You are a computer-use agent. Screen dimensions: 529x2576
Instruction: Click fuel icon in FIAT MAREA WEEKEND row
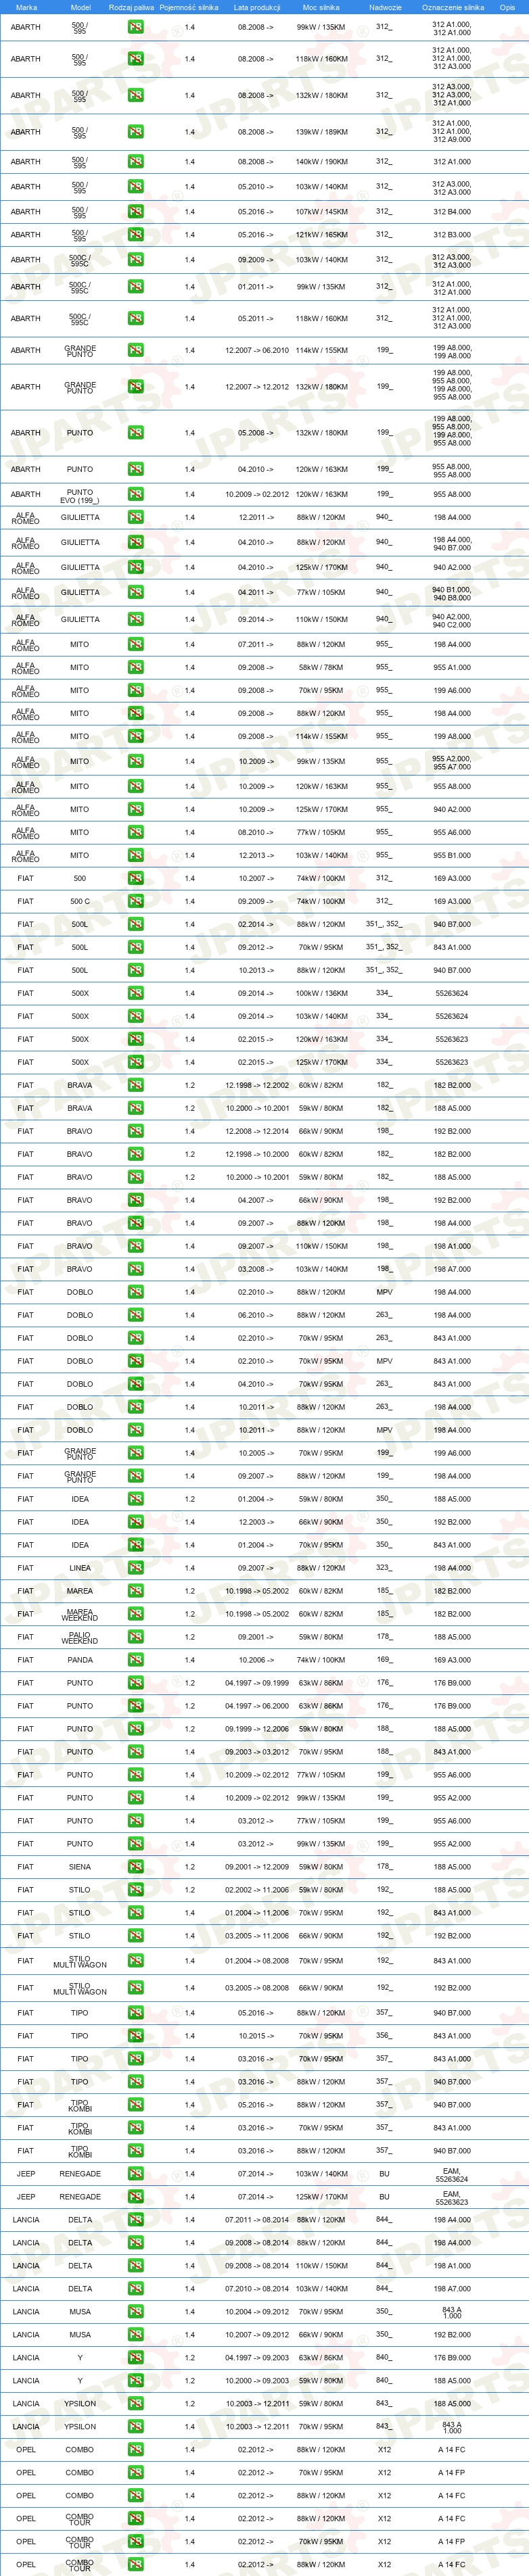135,1613
